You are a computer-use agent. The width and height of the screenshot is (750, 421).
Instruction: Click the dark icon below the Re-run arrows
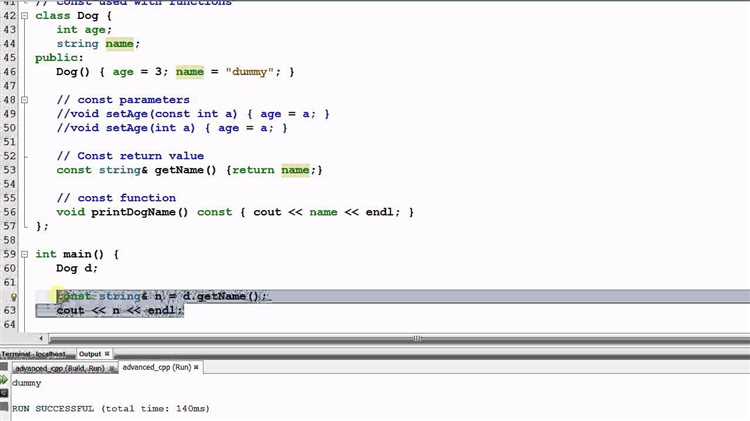[x=4, y=393]
